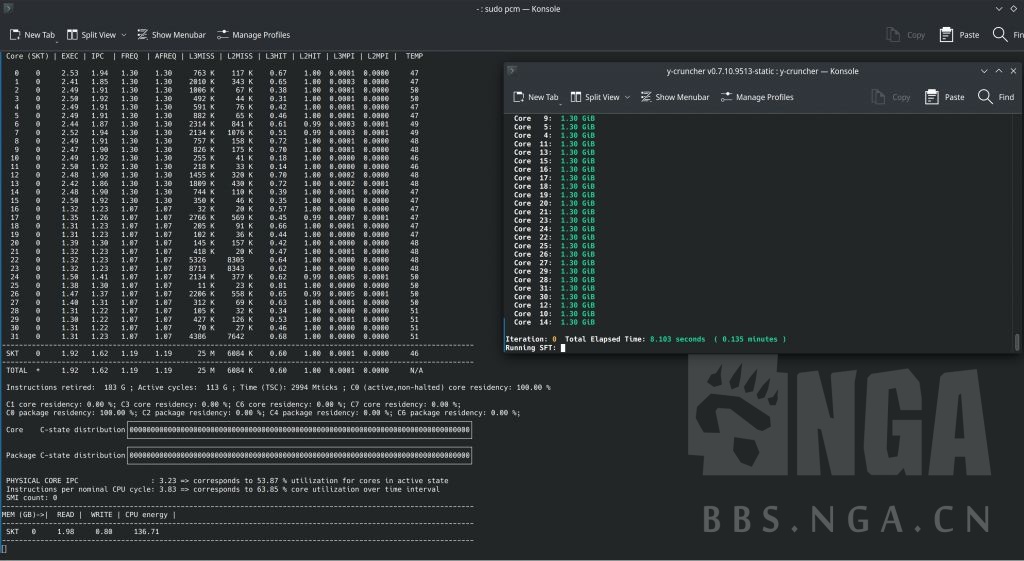Screen dimensions: 1024x561
Task: Click New Tab icon in sudo pcm window
Action: coord(15,35)
